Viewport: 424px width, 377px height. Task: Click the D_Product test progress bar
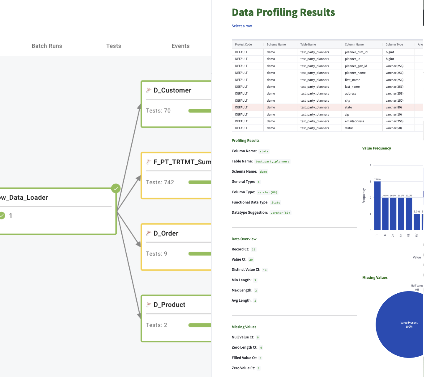[200, 325]
